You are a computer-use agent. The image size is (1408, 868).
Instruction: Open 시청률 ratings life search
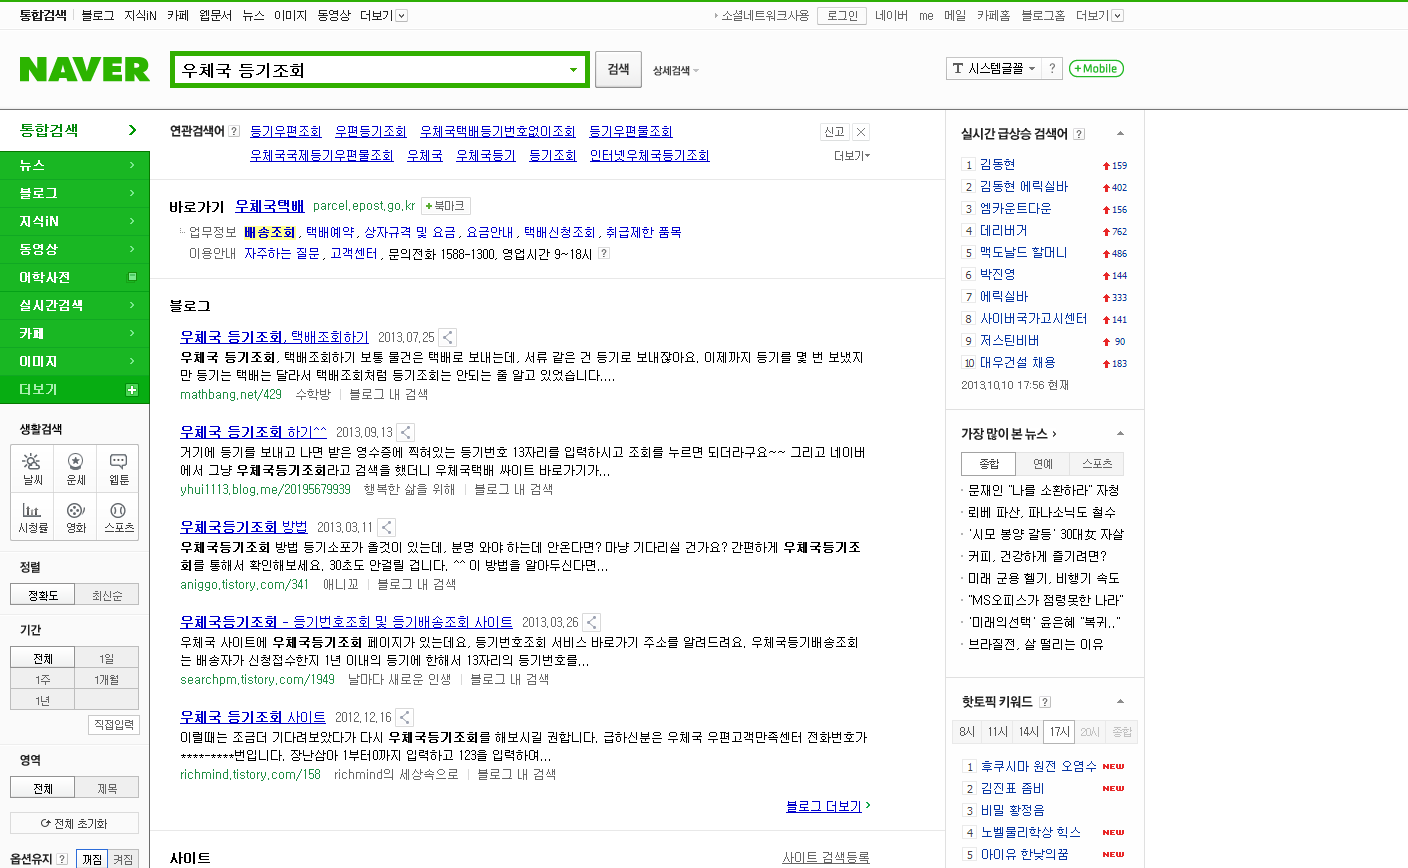tap(32, 517)
